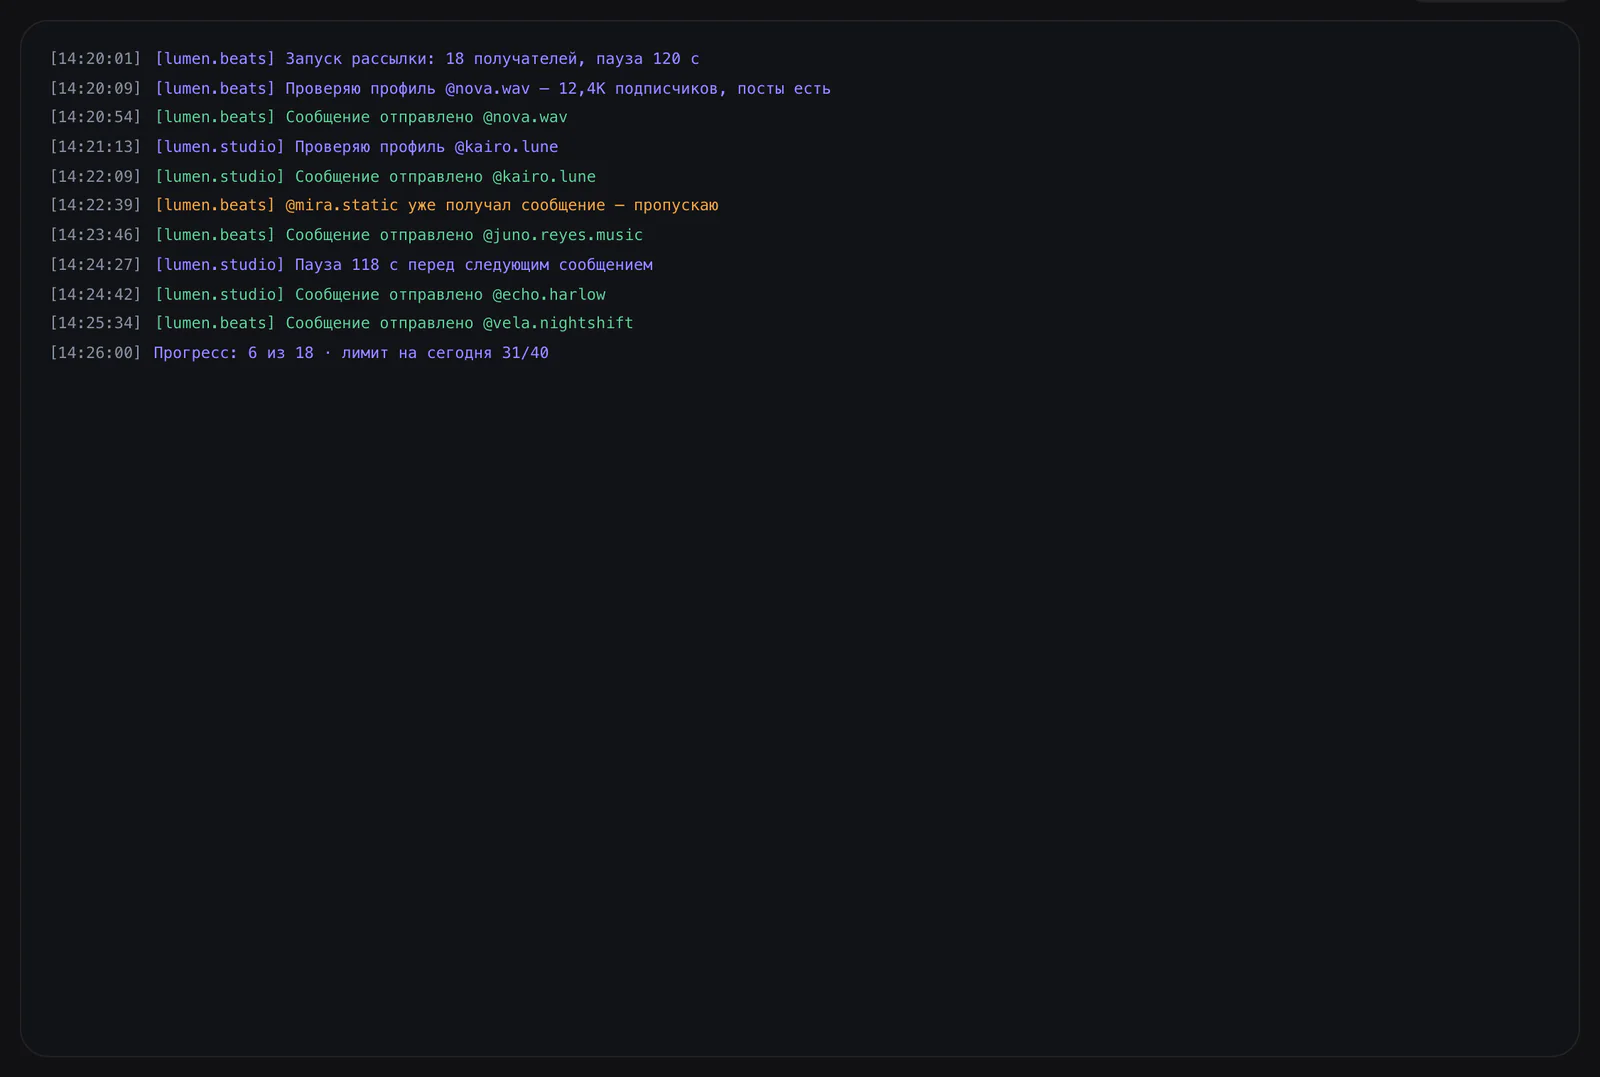This screenshot has width=1600, height=1077.
Task: Select the "Проверяю профиль @kairo.lune" log entry
Action: click(x=304, y=147)
